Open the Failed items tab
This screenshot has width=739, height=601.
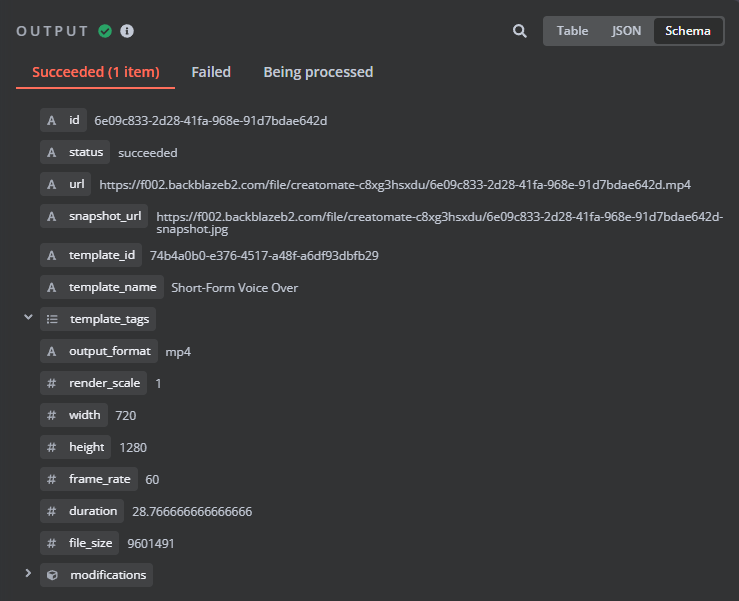coord(211,72)
